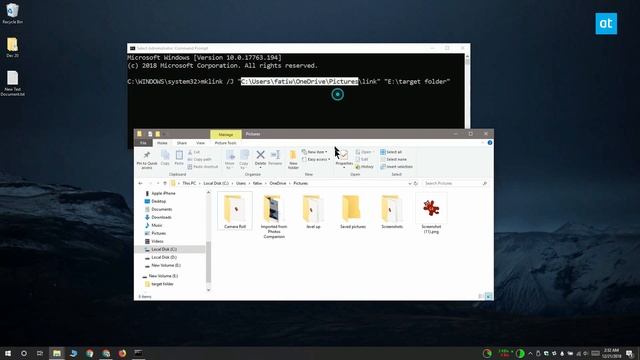Viewport: 640px width, 360px height.
Task: Select Documents in navigation pane
Action: coord(158,209)
